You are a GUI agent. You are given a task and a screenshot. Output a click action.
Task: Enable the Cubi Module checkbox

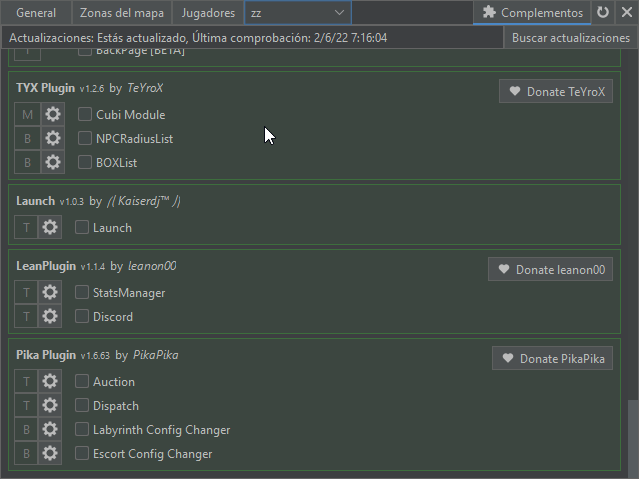click(86, 114)
